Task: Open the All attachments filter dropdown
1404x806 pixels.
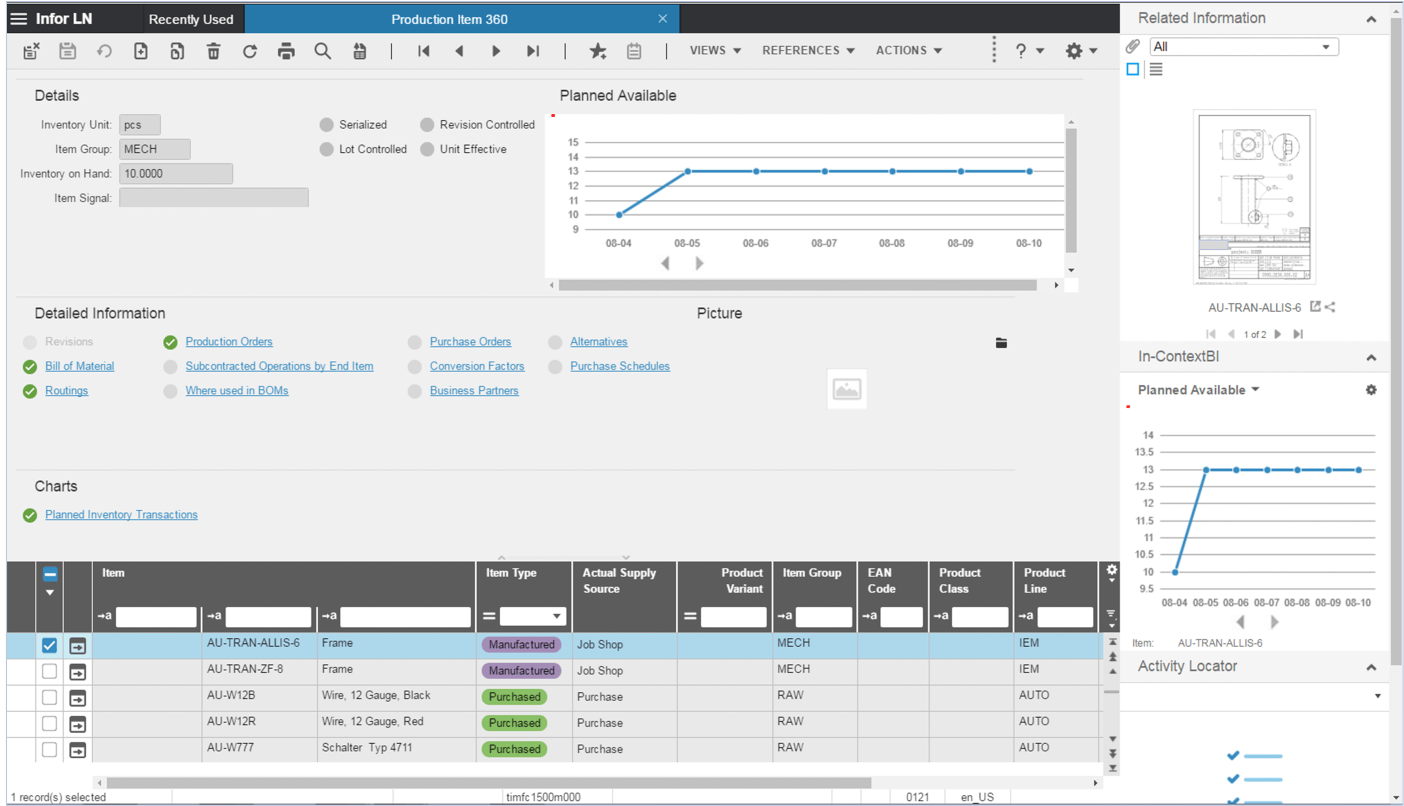Action: (1243, 47)
